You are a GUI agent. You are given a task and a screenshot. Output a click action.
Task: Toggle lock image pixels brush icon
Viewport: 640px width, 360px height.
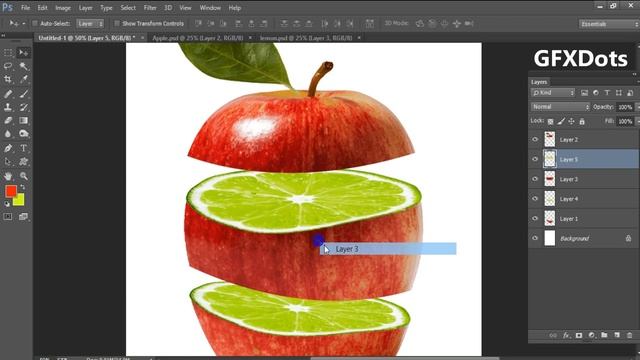(x=561, y=121)
